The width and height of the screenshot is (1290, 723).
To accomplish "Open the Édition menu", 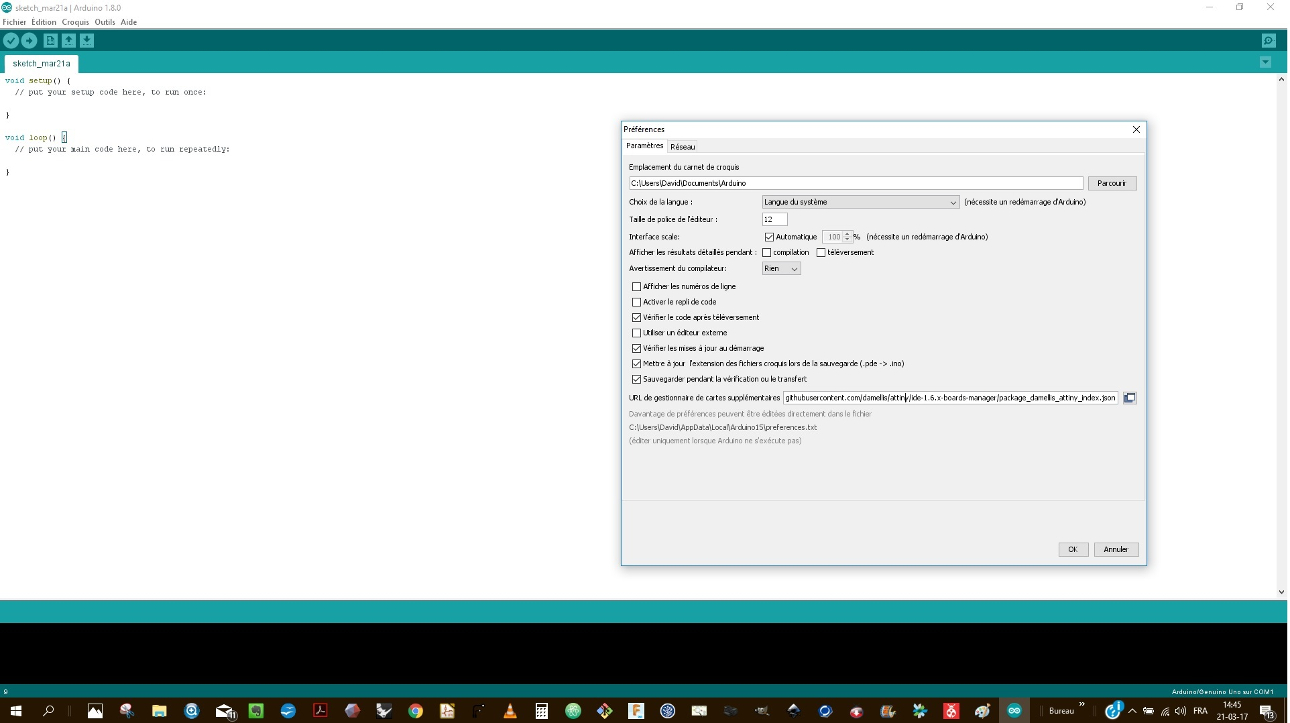I will point(44,22).
